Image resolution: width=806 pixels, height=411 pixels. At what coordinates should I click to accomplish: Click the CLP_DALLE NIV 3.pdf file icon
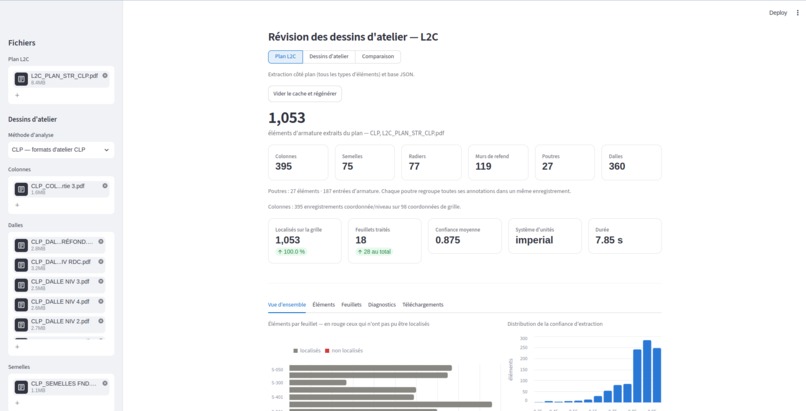tap(21, 285)
